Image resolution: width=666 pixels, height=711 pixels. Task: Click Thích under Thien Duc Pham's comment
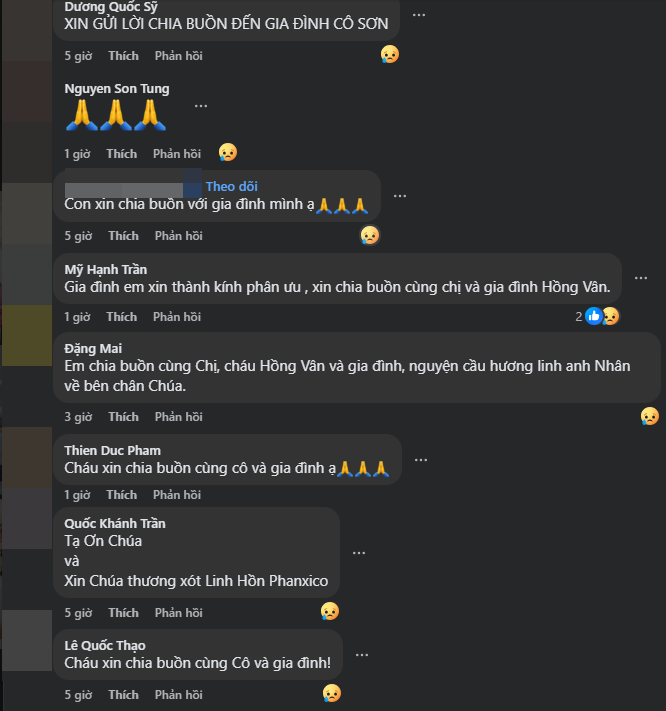pyautogui.click(x=122, y=495)
